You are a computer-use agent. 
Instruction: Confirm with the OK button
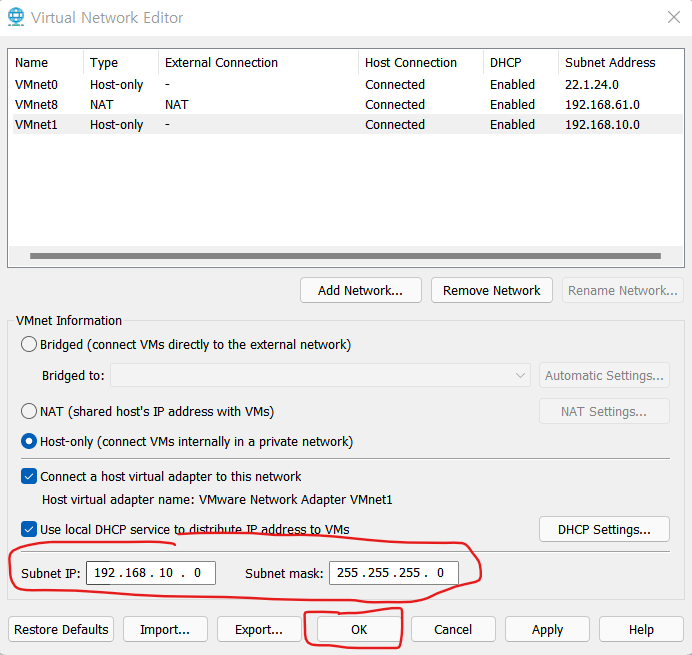click(359, 629)
